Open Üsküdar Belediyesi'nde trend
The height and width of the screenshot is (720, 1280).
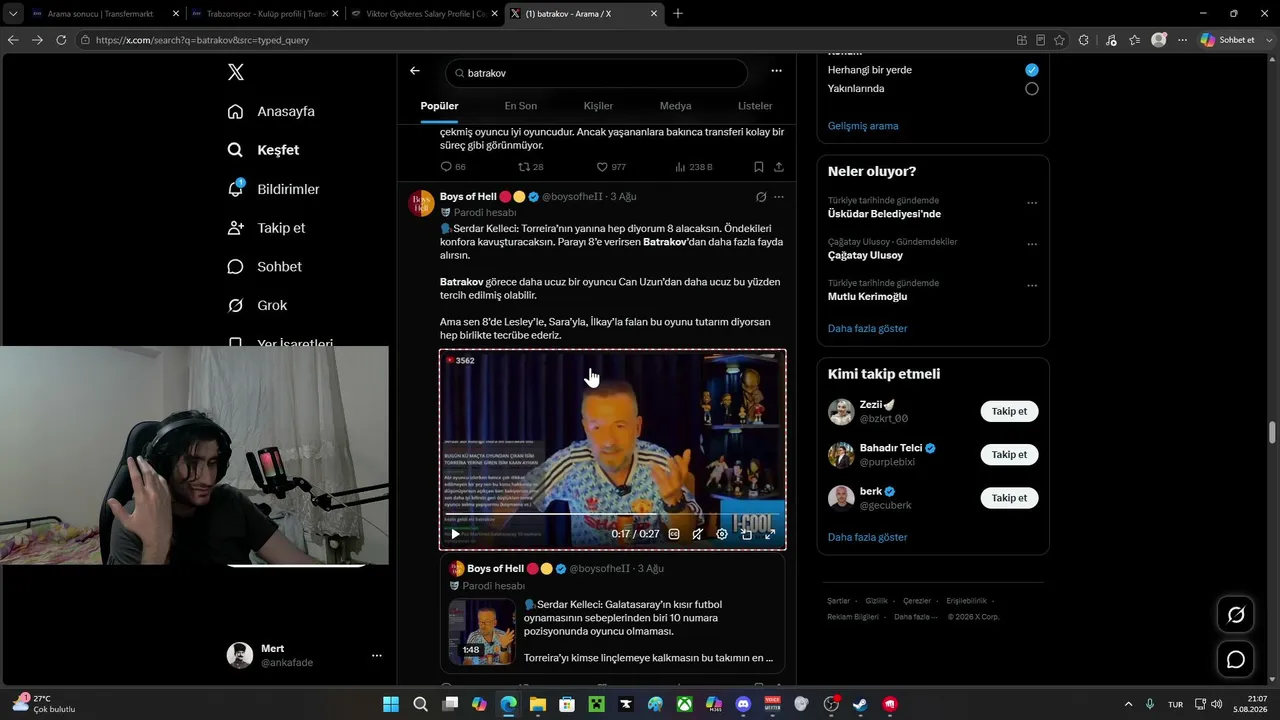(884, 214)
